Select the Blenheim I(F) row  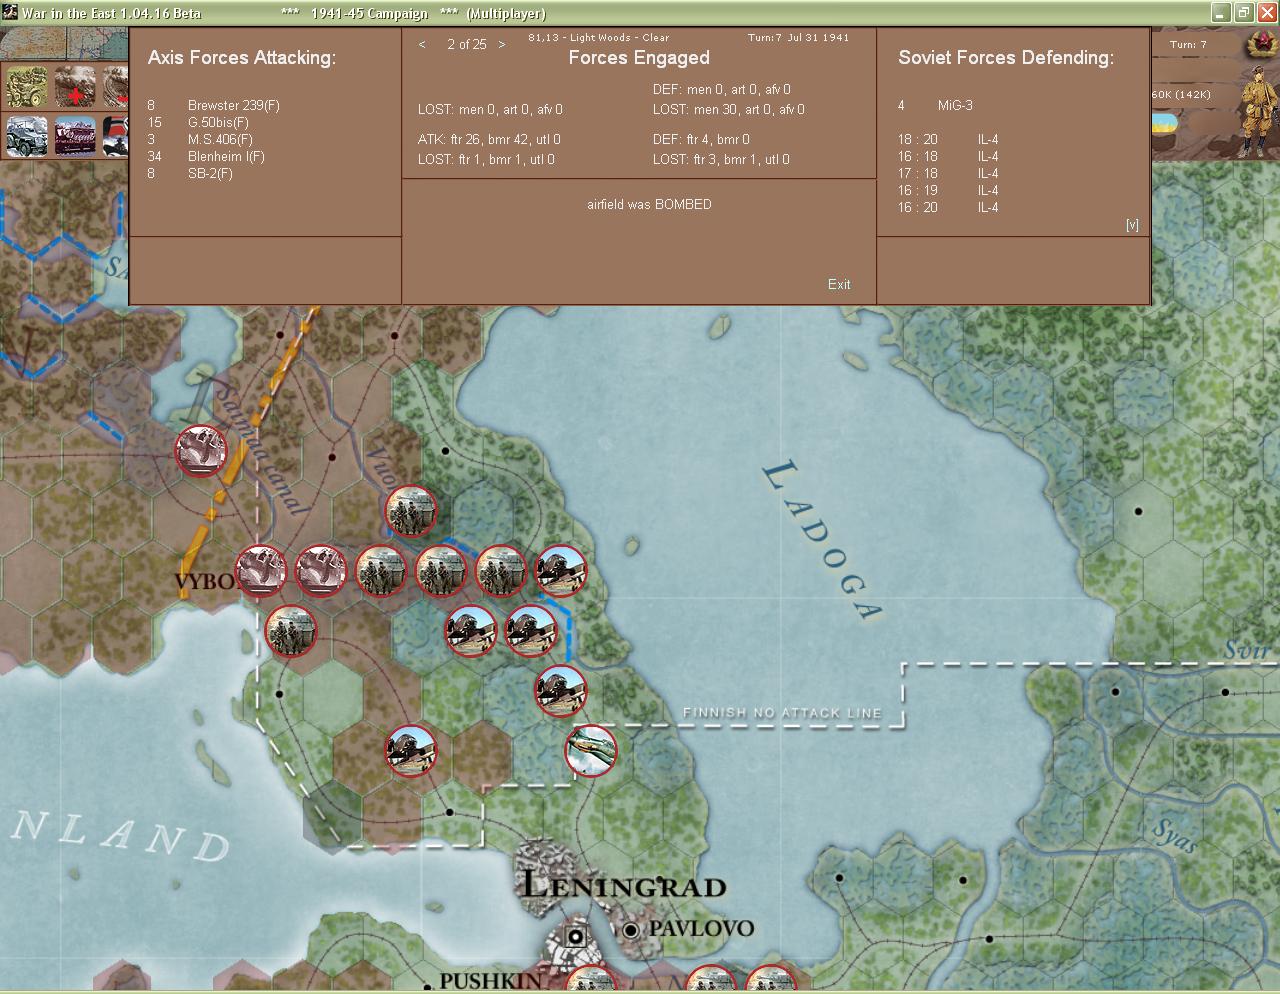[206, 156]
